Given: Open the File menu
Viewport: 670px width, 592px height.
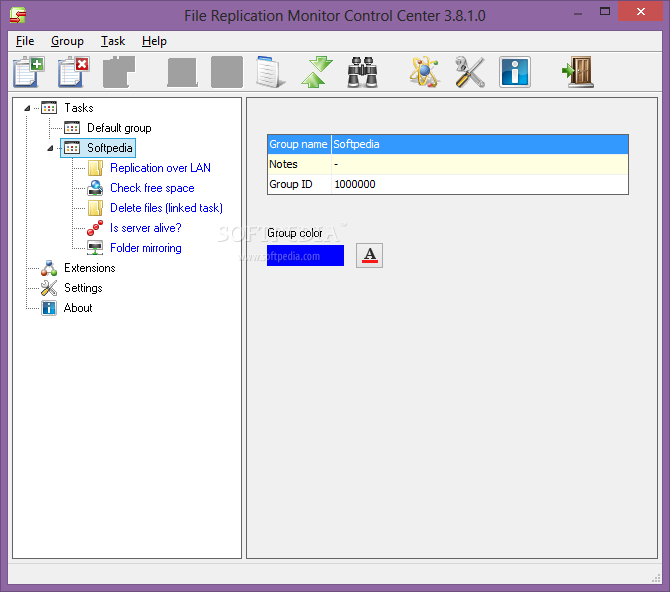Looking at the screenshot, I should (x=25, y=41).
